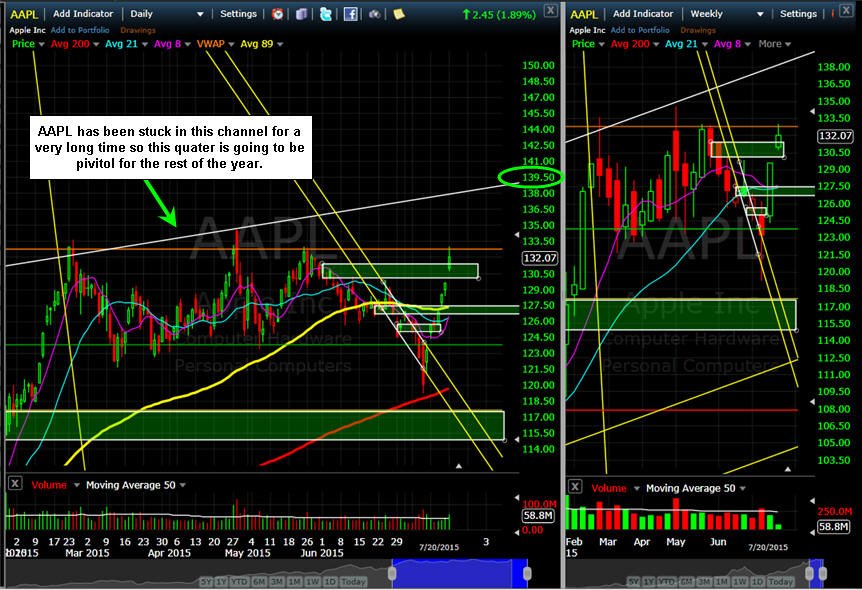862x590 pixels.
Task: Open Settings on the daily chart
Action: [x=238, y=14]
